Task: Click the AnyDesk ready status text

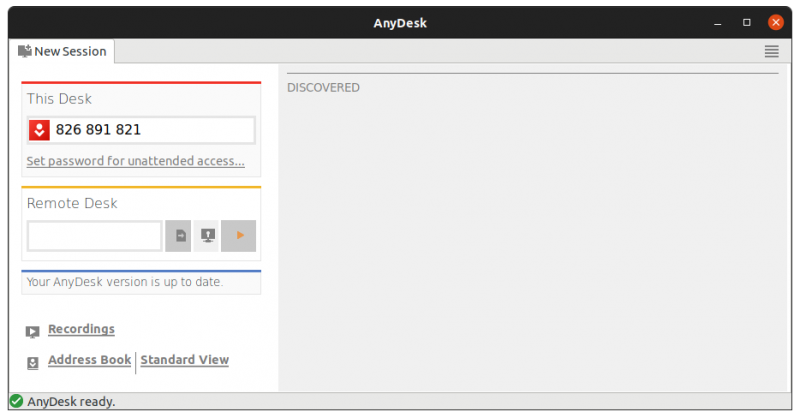Action: 71,402
